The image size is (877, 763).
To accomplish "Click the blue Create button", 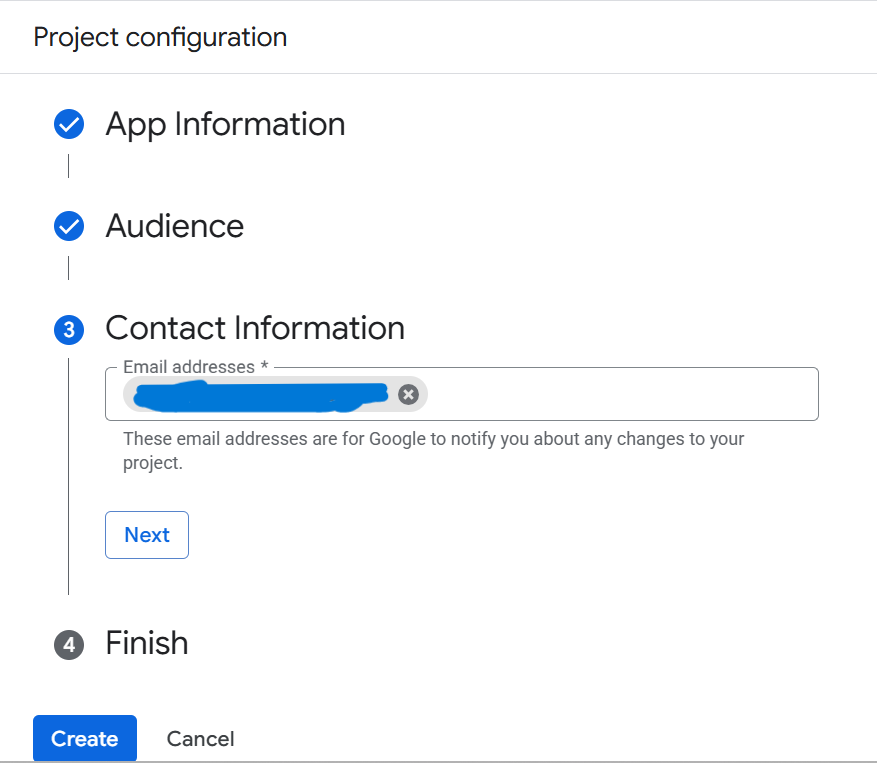I will (84, 739).
